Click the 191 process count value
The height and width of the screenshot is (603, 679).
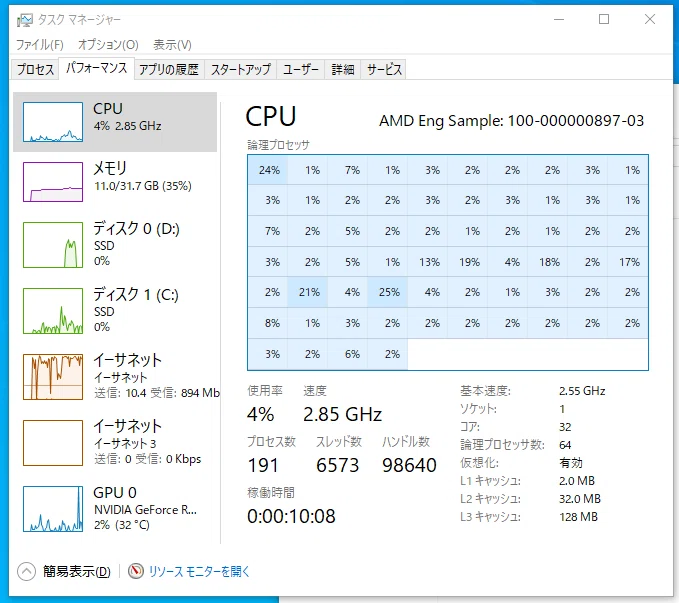263,466
